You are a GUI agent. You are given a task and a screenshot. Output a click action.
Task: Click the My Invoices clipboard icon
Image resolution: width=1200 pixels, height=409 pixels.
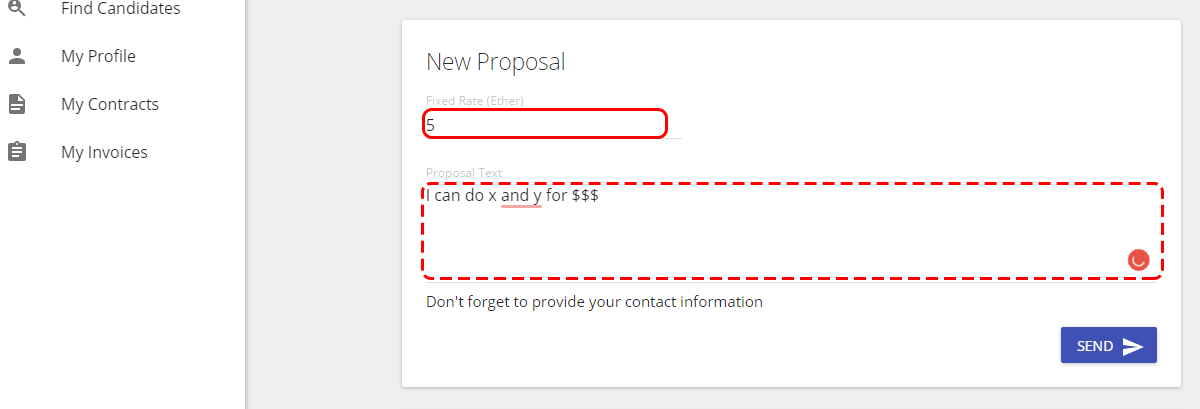pyautogui.click(x=17, y=152)
